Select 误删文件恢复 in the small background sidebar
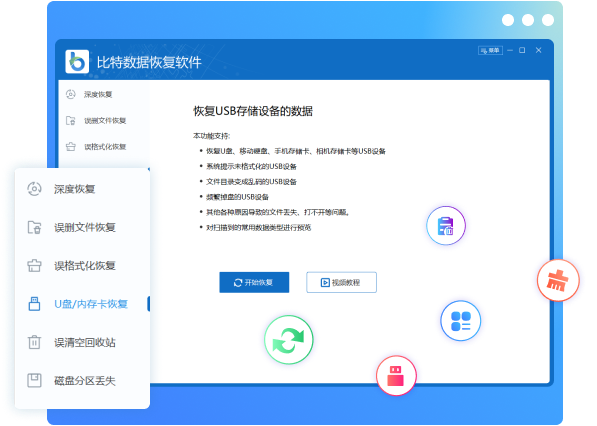This screenshot has width=597, height=426. 105,120
